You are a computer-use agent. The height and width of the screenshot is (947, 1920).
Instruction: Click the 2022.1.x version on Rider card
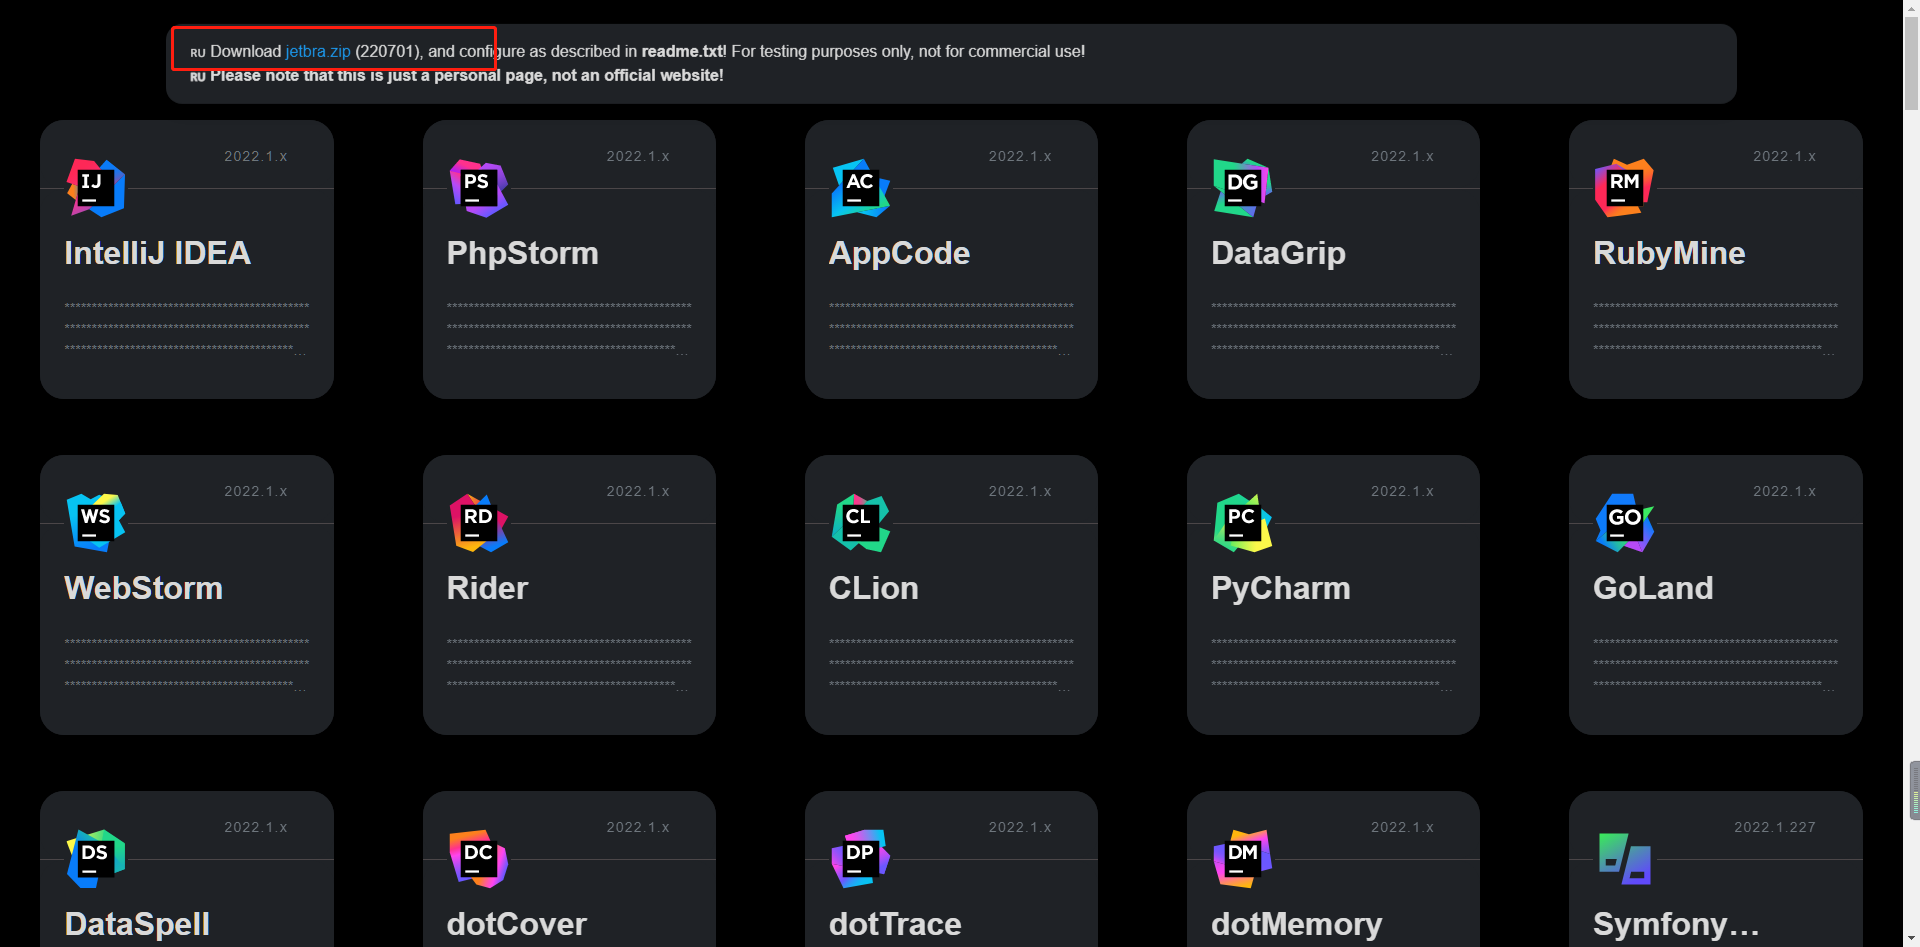click(x=638, y=491)
